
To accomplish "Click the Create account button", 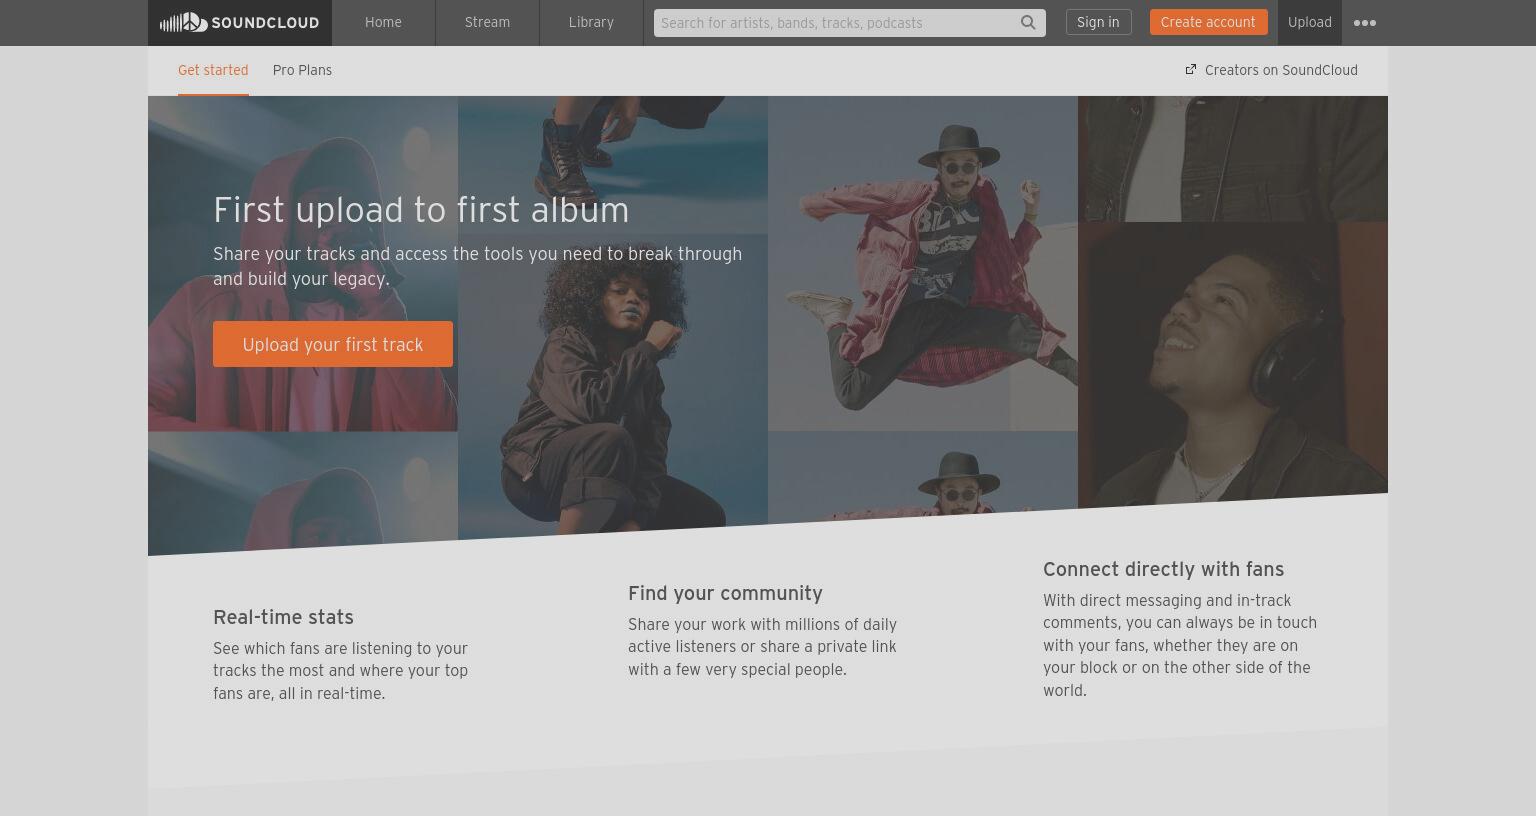I will tap(1208, 22).
